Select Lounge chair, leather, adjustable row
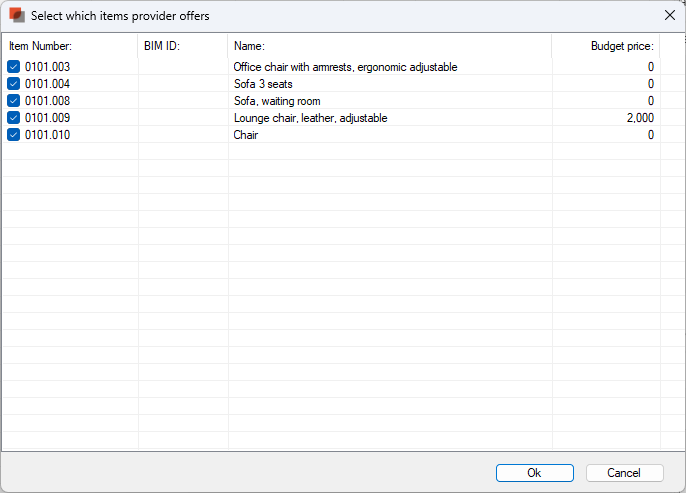Viewport: 686px width, 493px height. click(x=310, y=118)
